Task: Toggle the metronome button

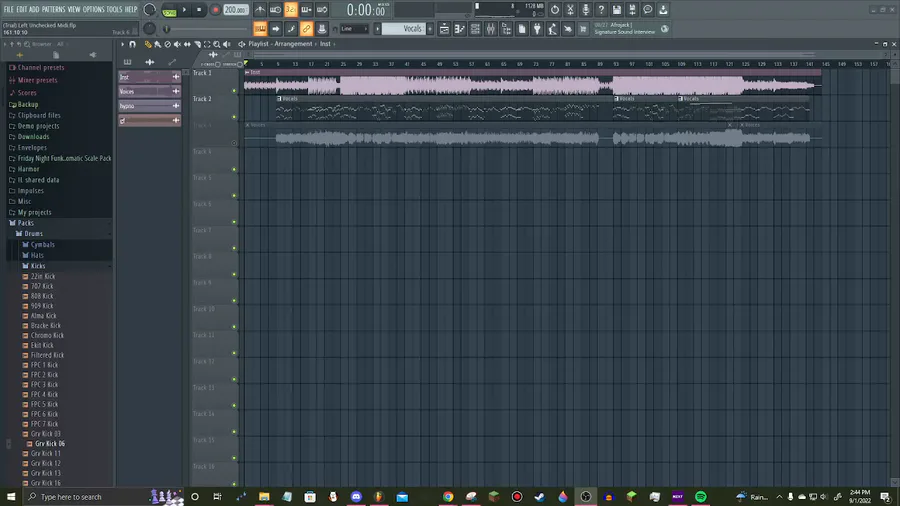Action: point(260,10)
